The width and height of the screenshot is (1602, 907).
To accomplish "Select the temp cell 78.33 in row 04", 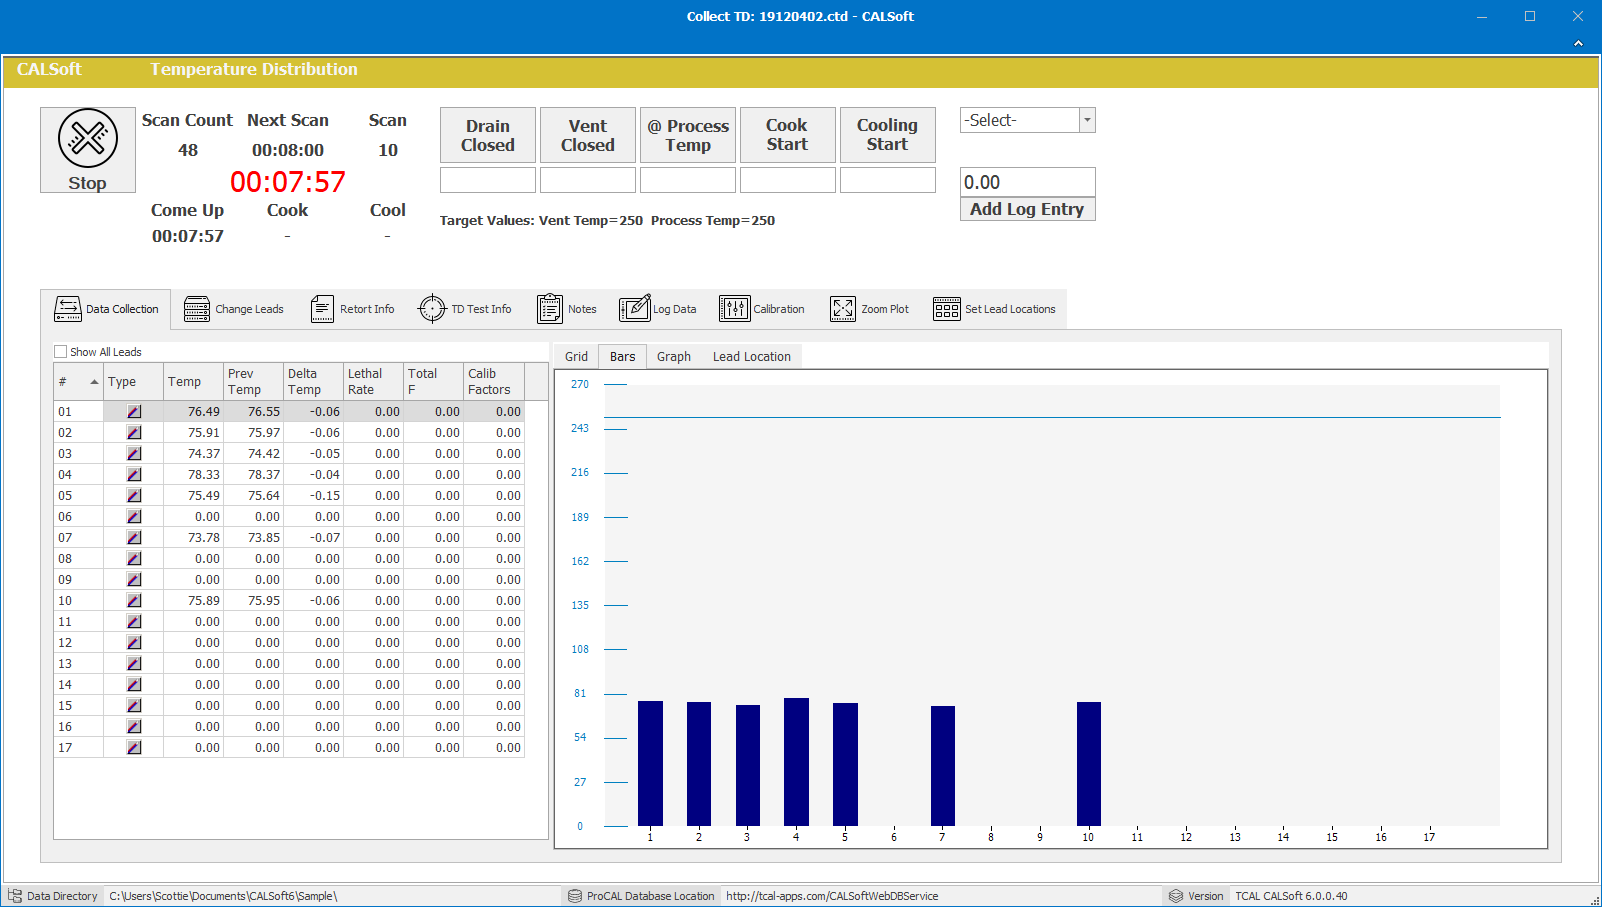I will pyautogui.click(x=194, y=475).
